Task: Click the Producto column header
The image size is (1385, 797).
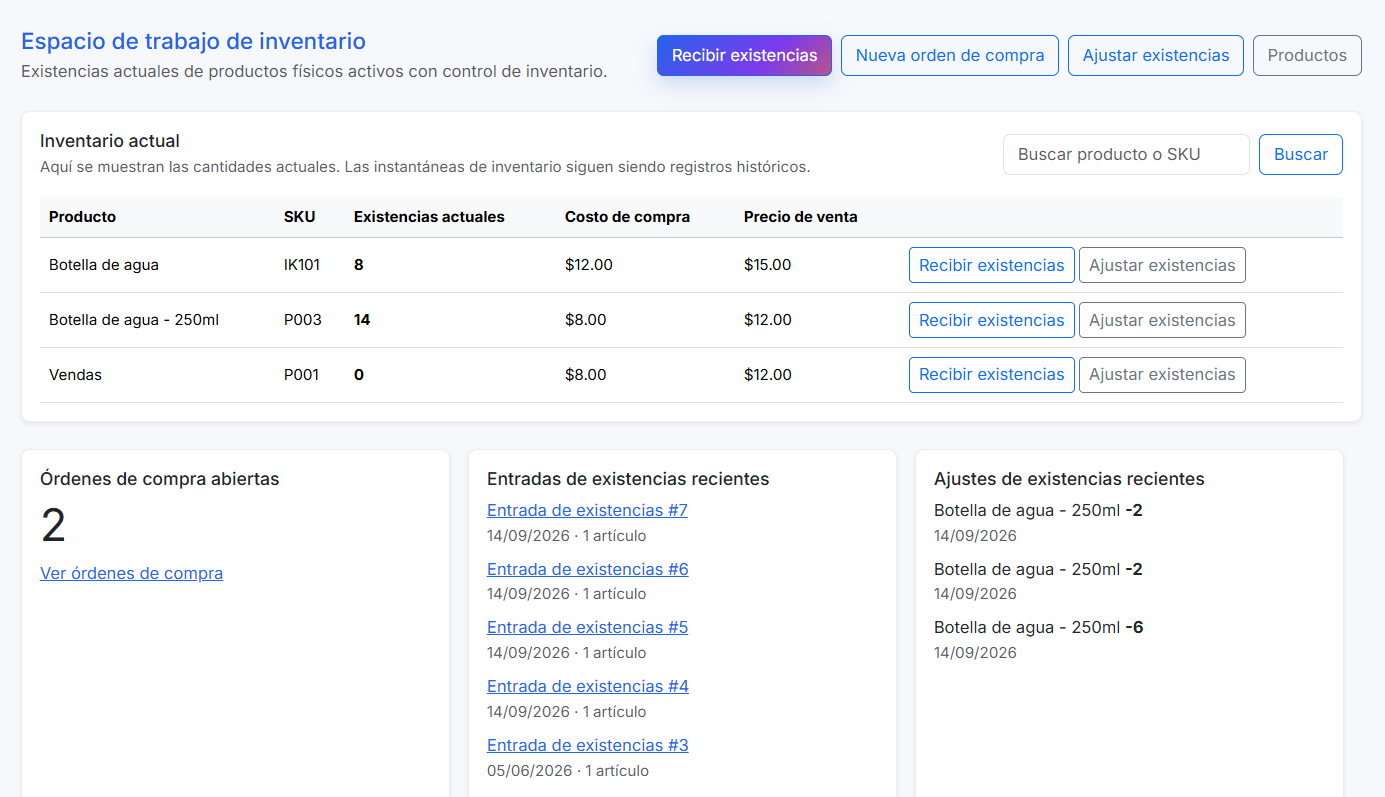Action: (82, 217)
